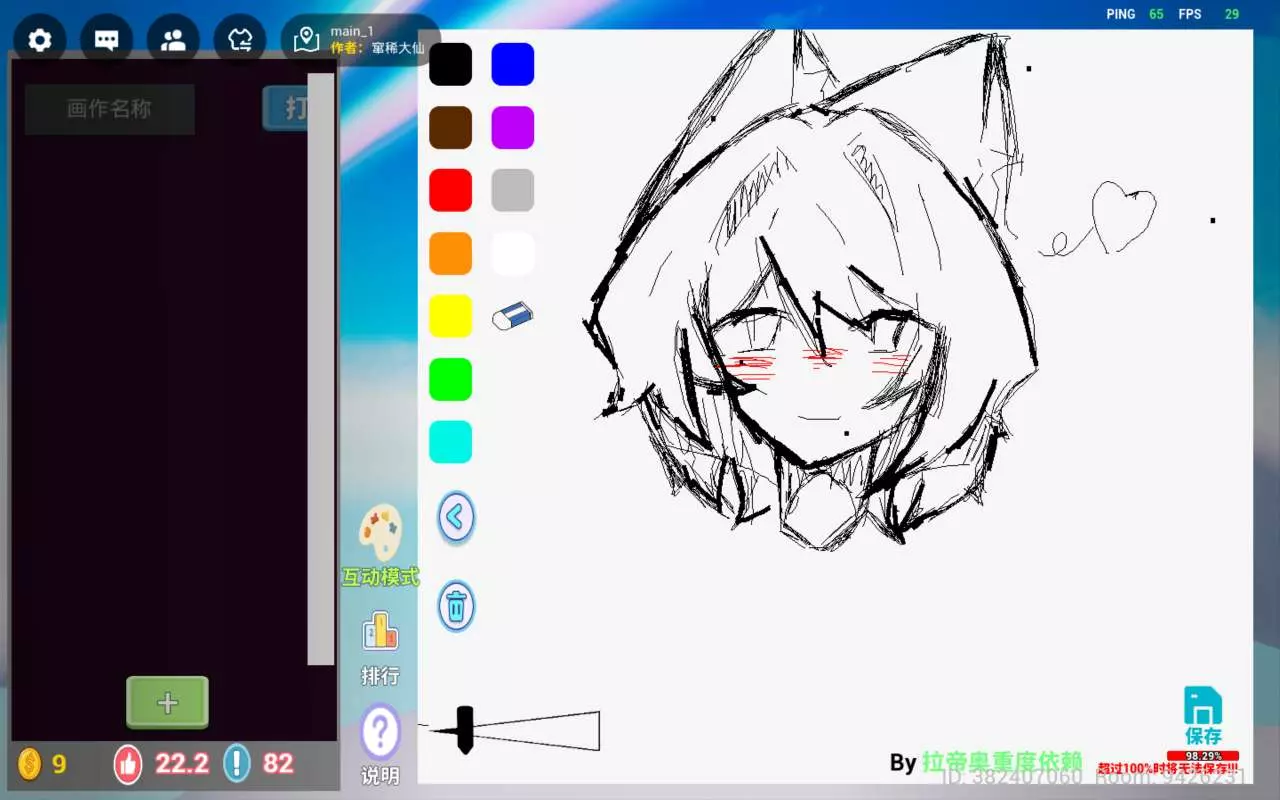Open the chat messages panel
Image resolution: width=1280 pixels, height=800 pixels.
point(106,40)
